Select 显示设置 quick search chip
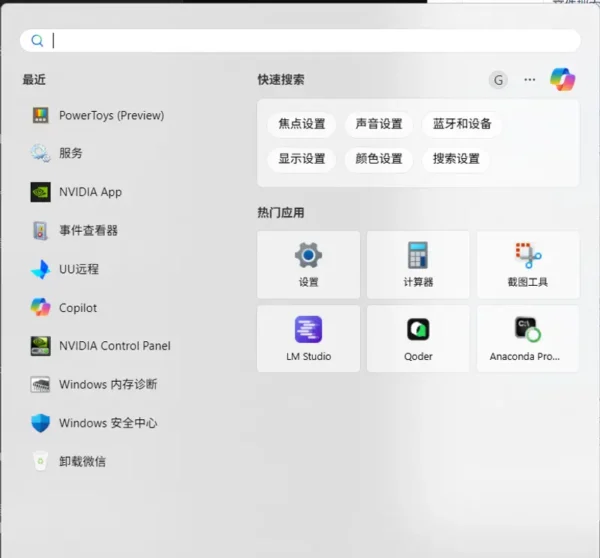This screenshot has height=558, width=600. [302, 159]
